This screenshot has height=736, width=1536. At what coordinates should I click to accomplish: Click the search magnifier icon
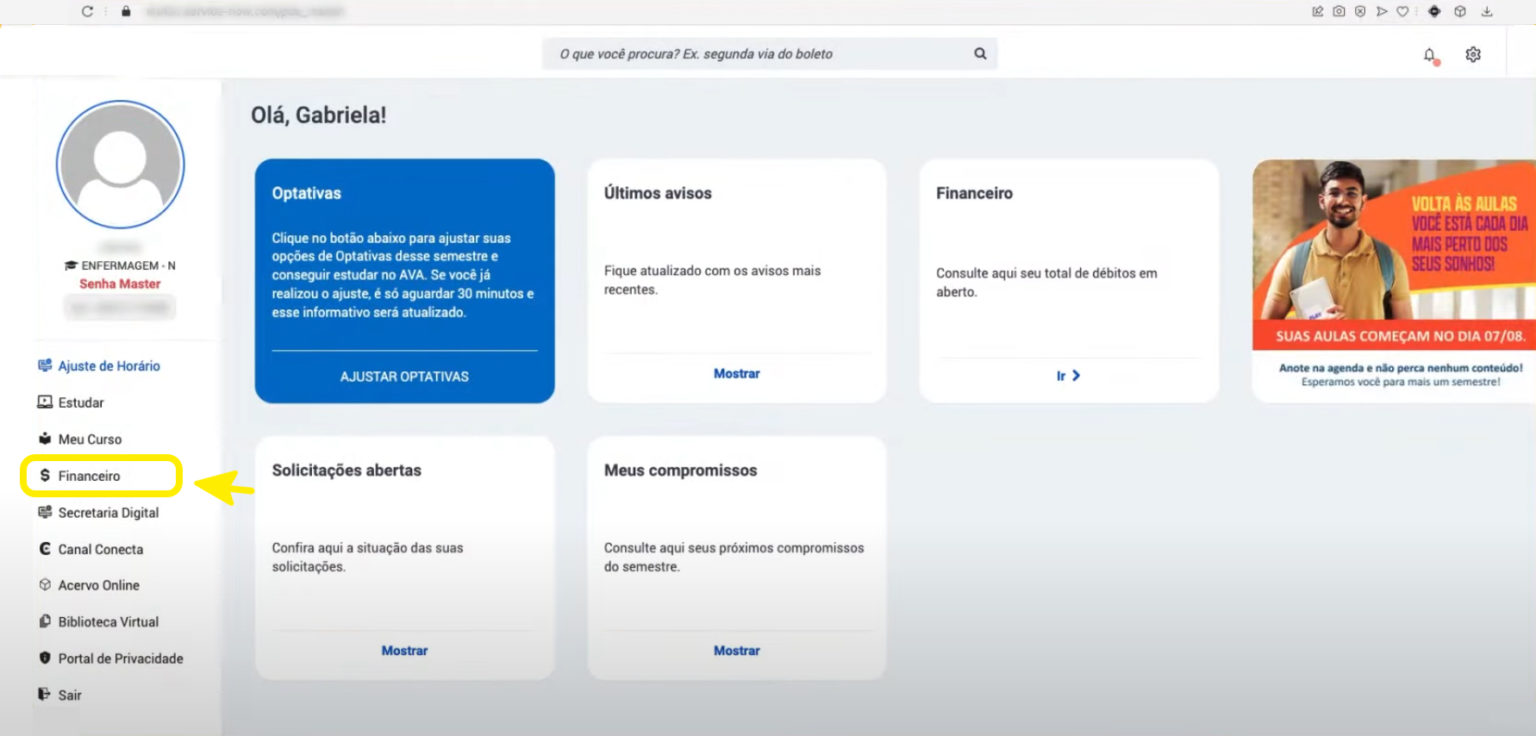click(979, 53)
